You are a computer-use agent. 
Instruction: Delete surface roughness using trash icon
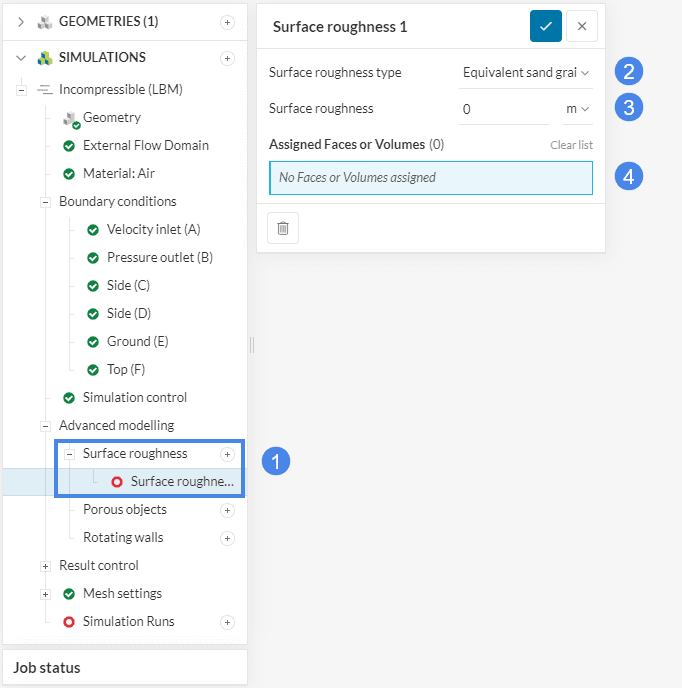pyautogui.click(x=283, y=228)
